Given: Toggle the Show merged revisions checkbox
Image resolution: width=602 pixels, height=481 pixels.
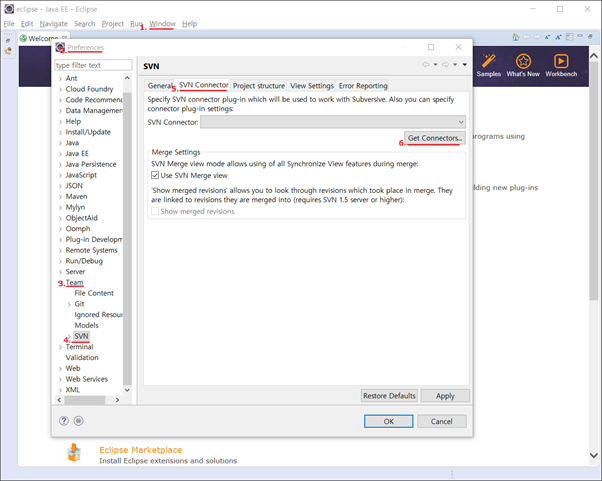Looking at the screenshot, I should pyautogui.click(x=155, y=211).
